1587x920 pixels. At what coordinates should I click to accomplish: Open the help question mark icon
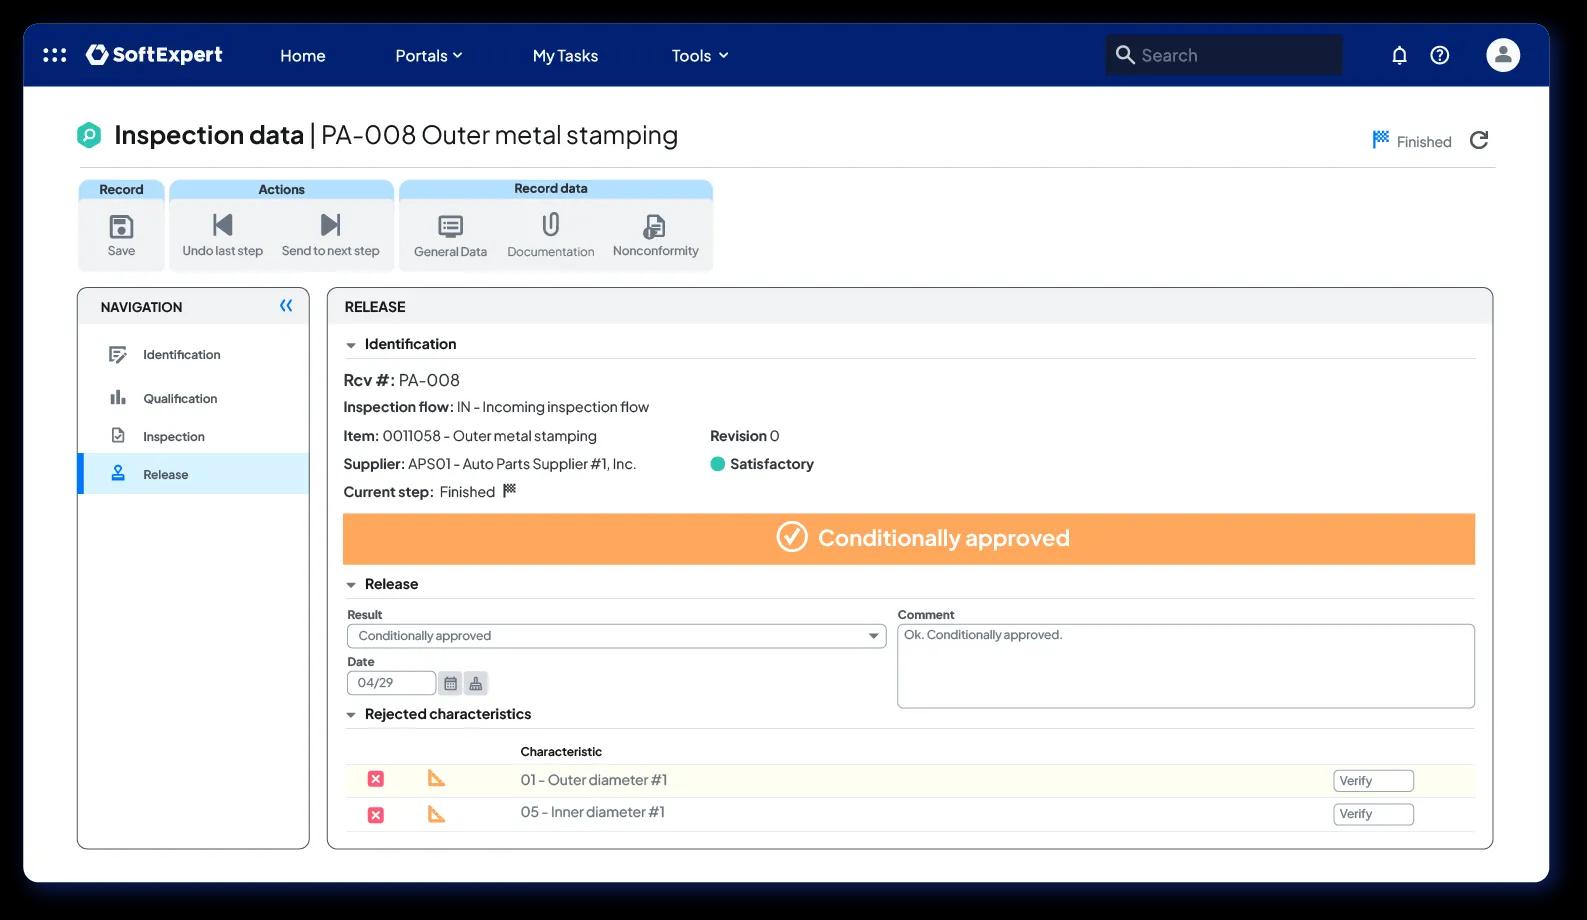tap(1440, 55)
